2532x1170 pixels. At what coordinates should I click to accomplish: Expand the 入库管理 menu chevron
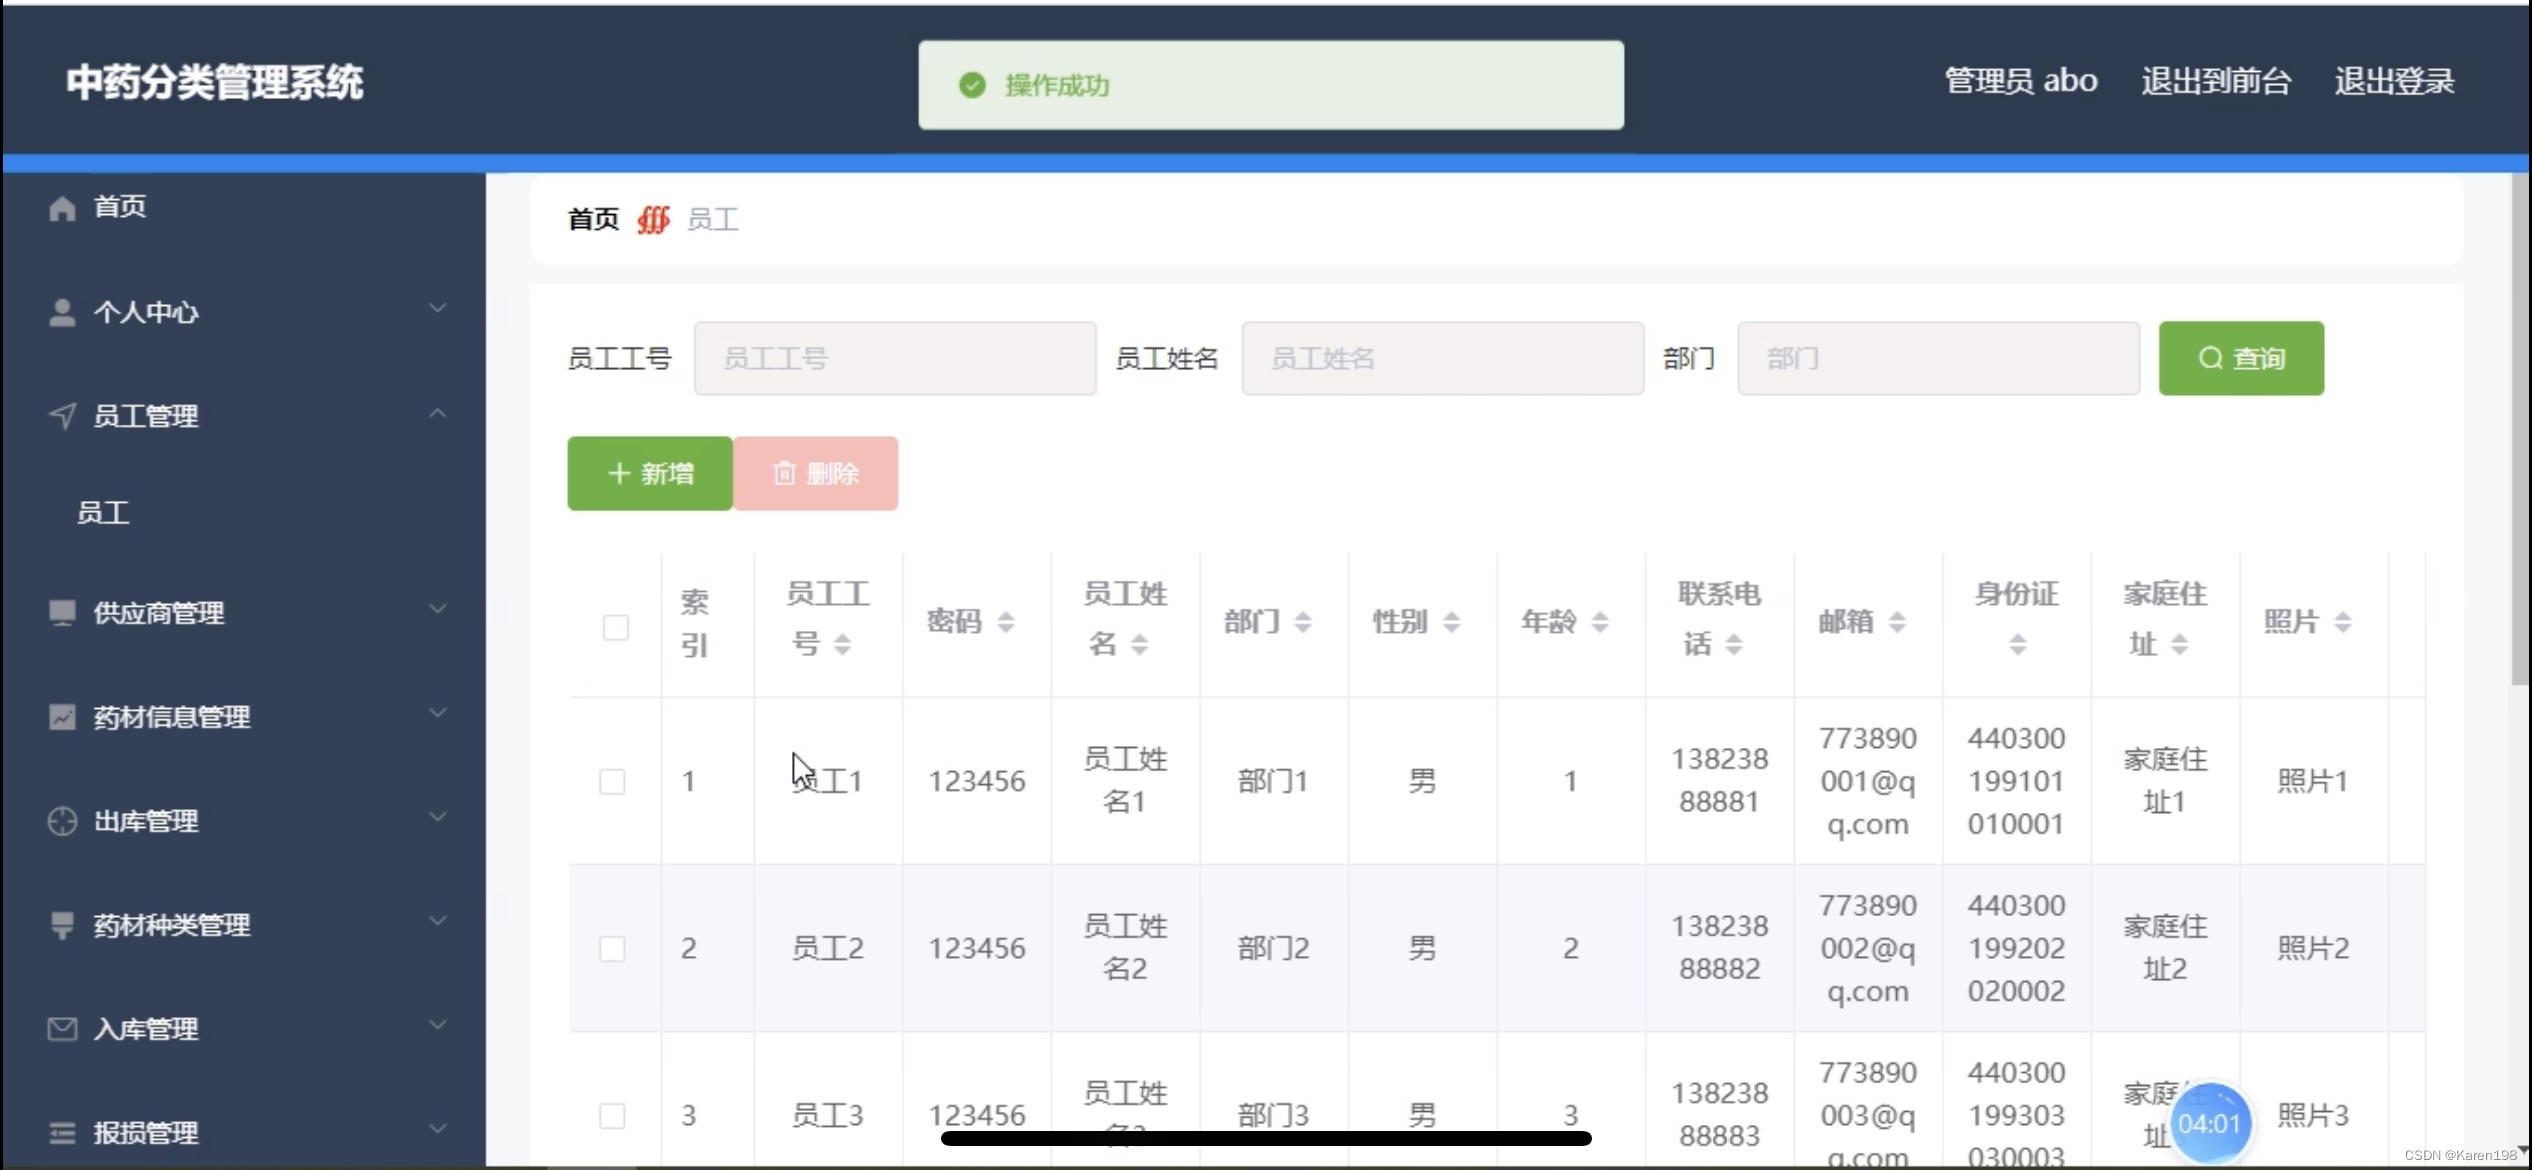click(x=437, y=1025)
